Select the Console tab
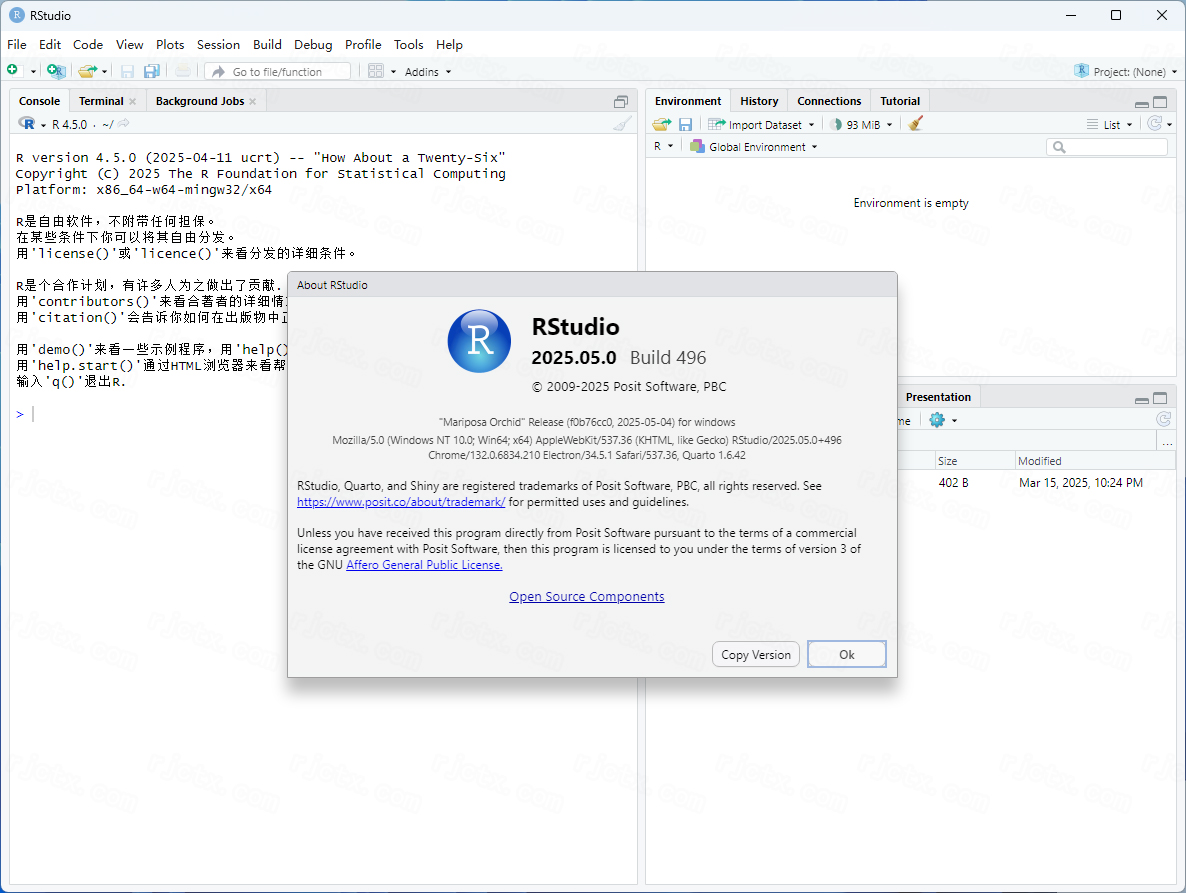Screen dimensions: 1186x893 click(x=39, y=101)
